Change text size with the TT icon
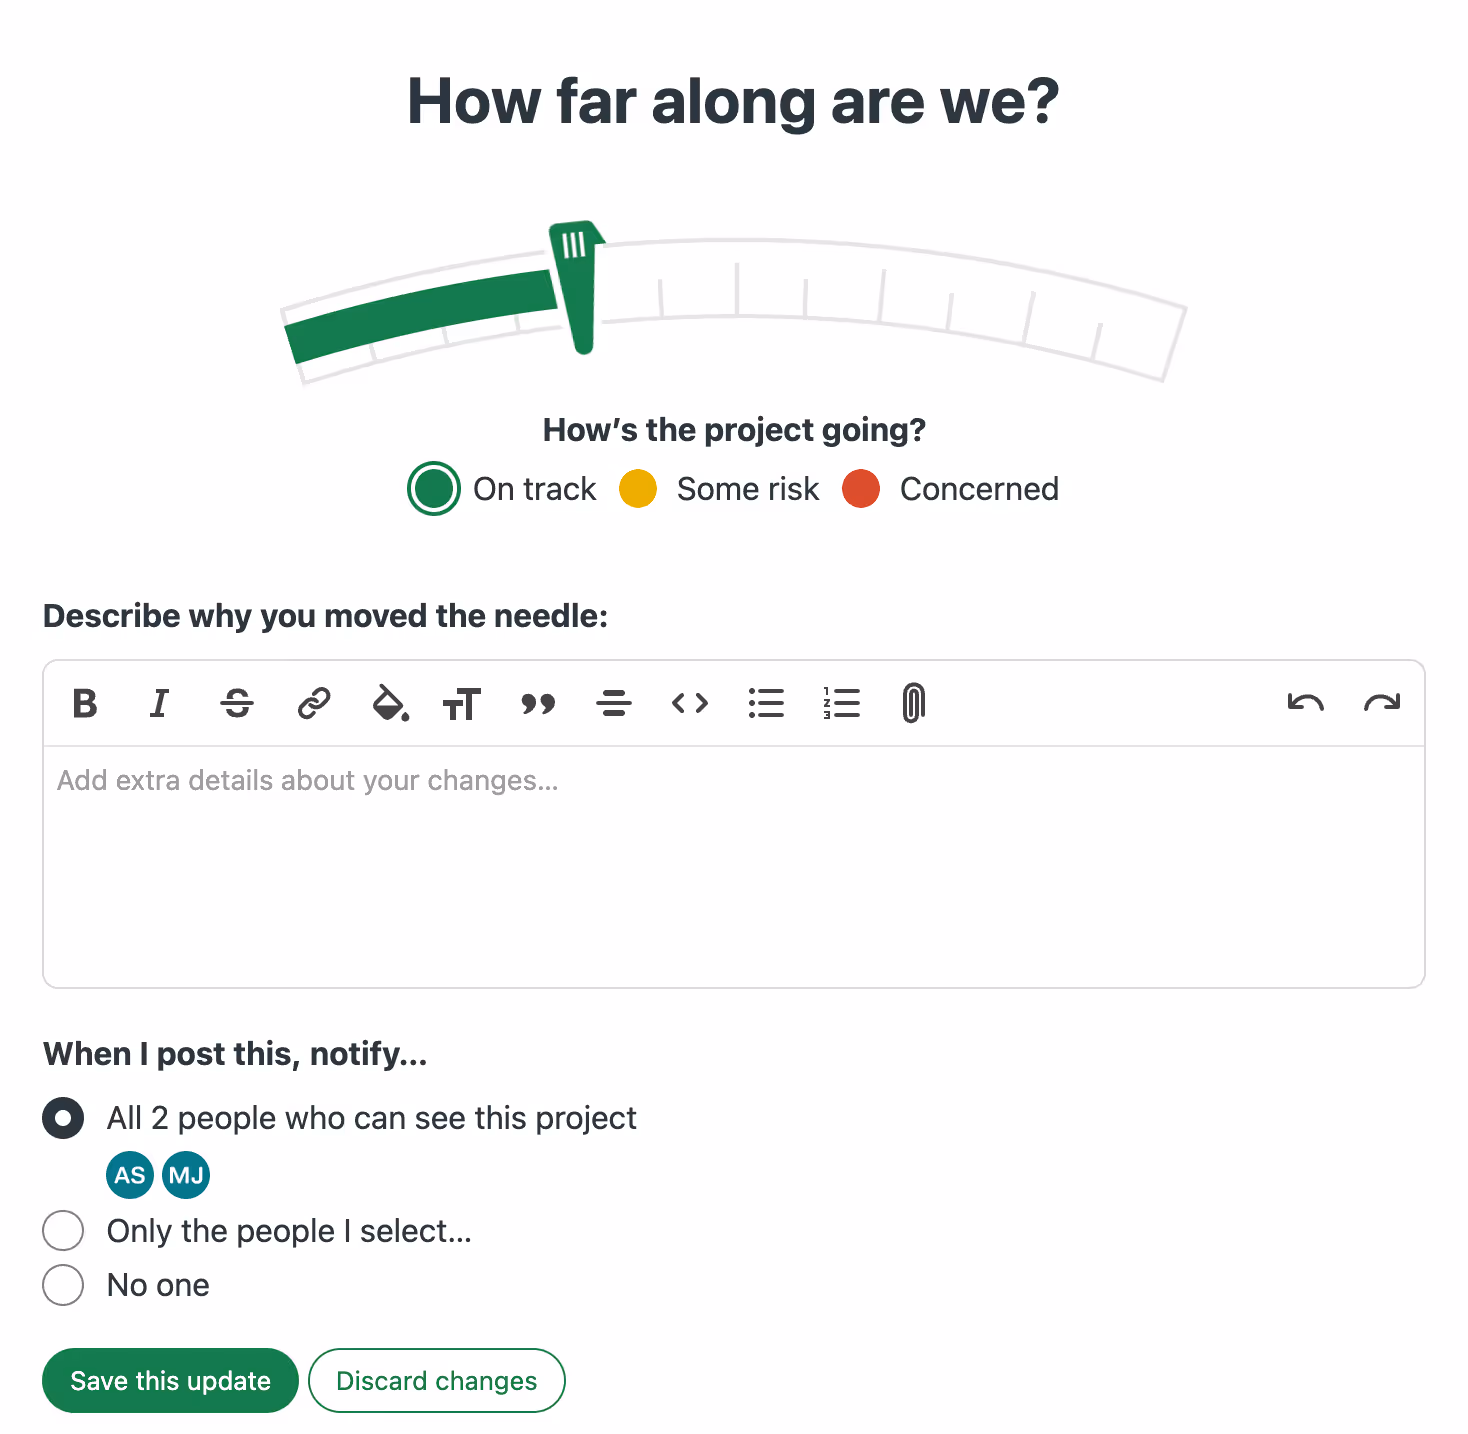This screenshot has width=1468, height=1434. pos(463,704)
